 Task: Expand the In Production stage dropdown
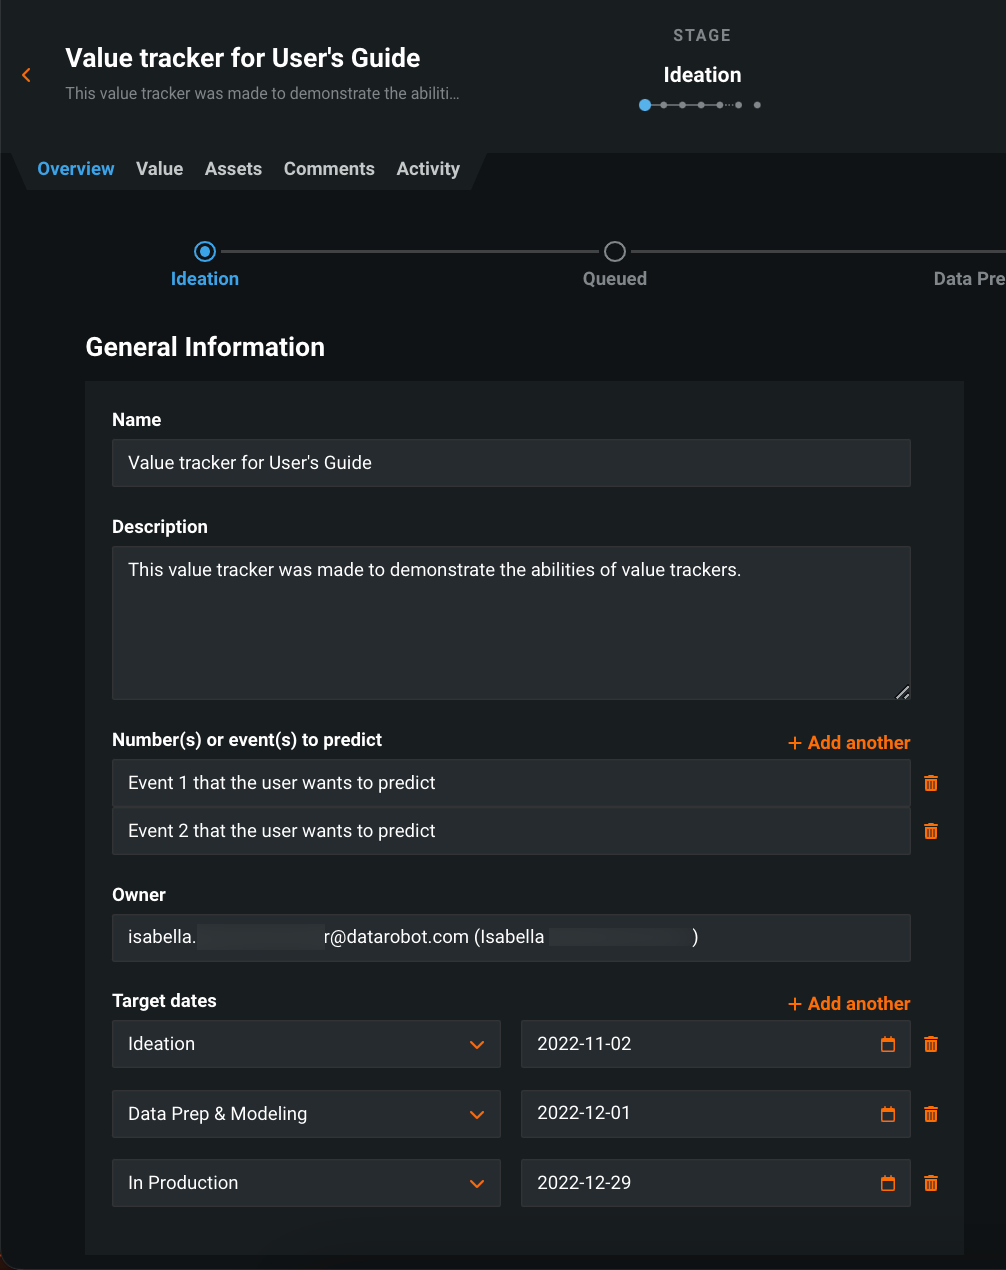point(477,1184)
